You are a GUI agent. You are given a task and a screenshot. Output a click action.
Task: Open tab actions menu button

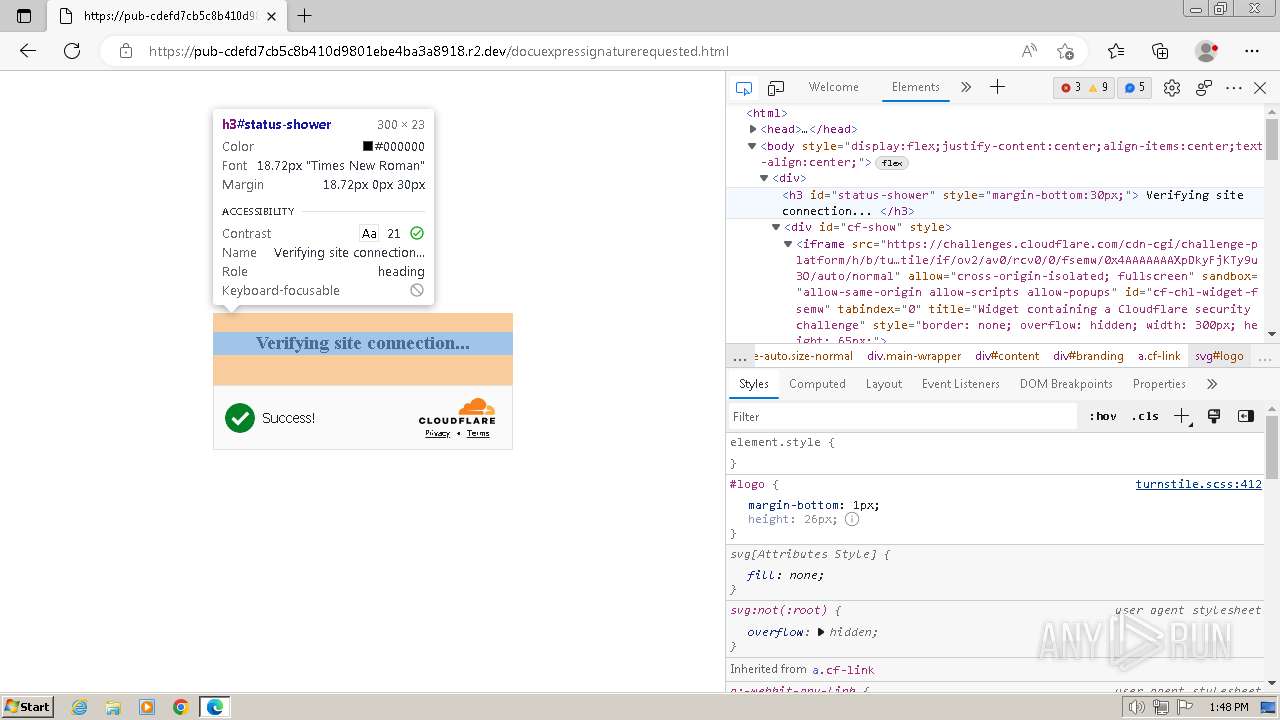[24, 15]
